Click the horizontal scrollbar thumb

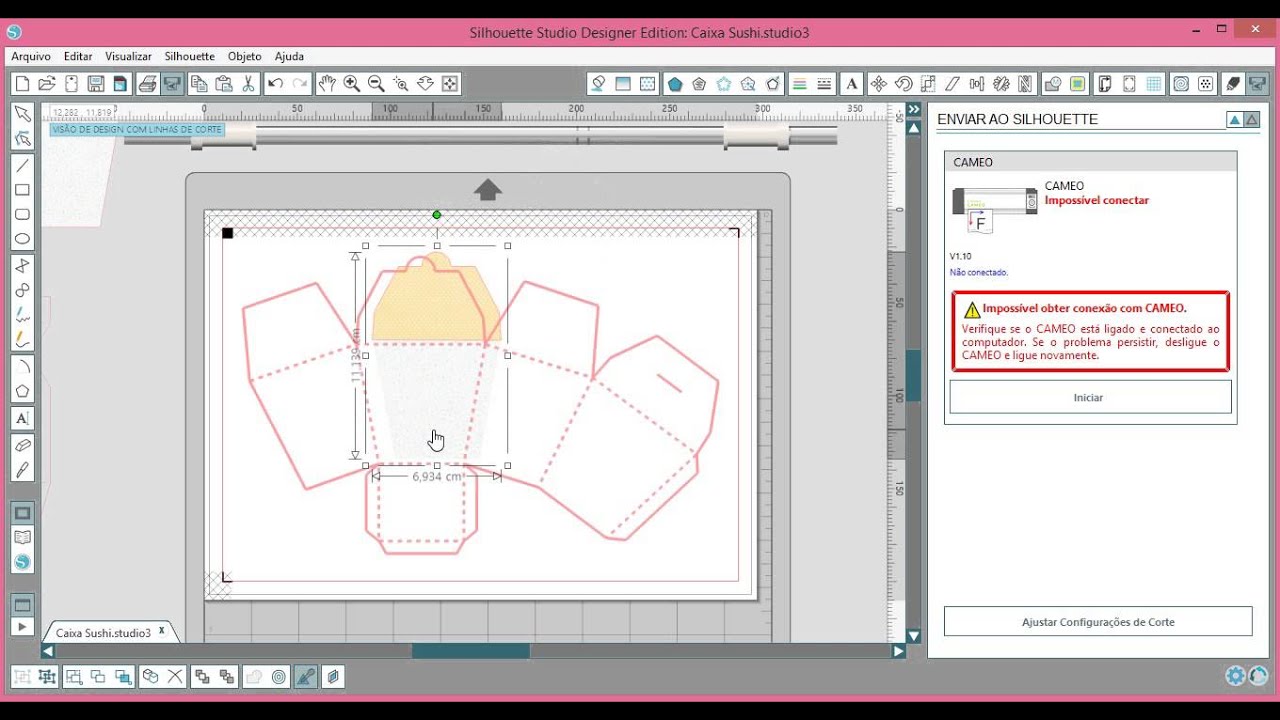pyautogui.click(x=471, y=651)
